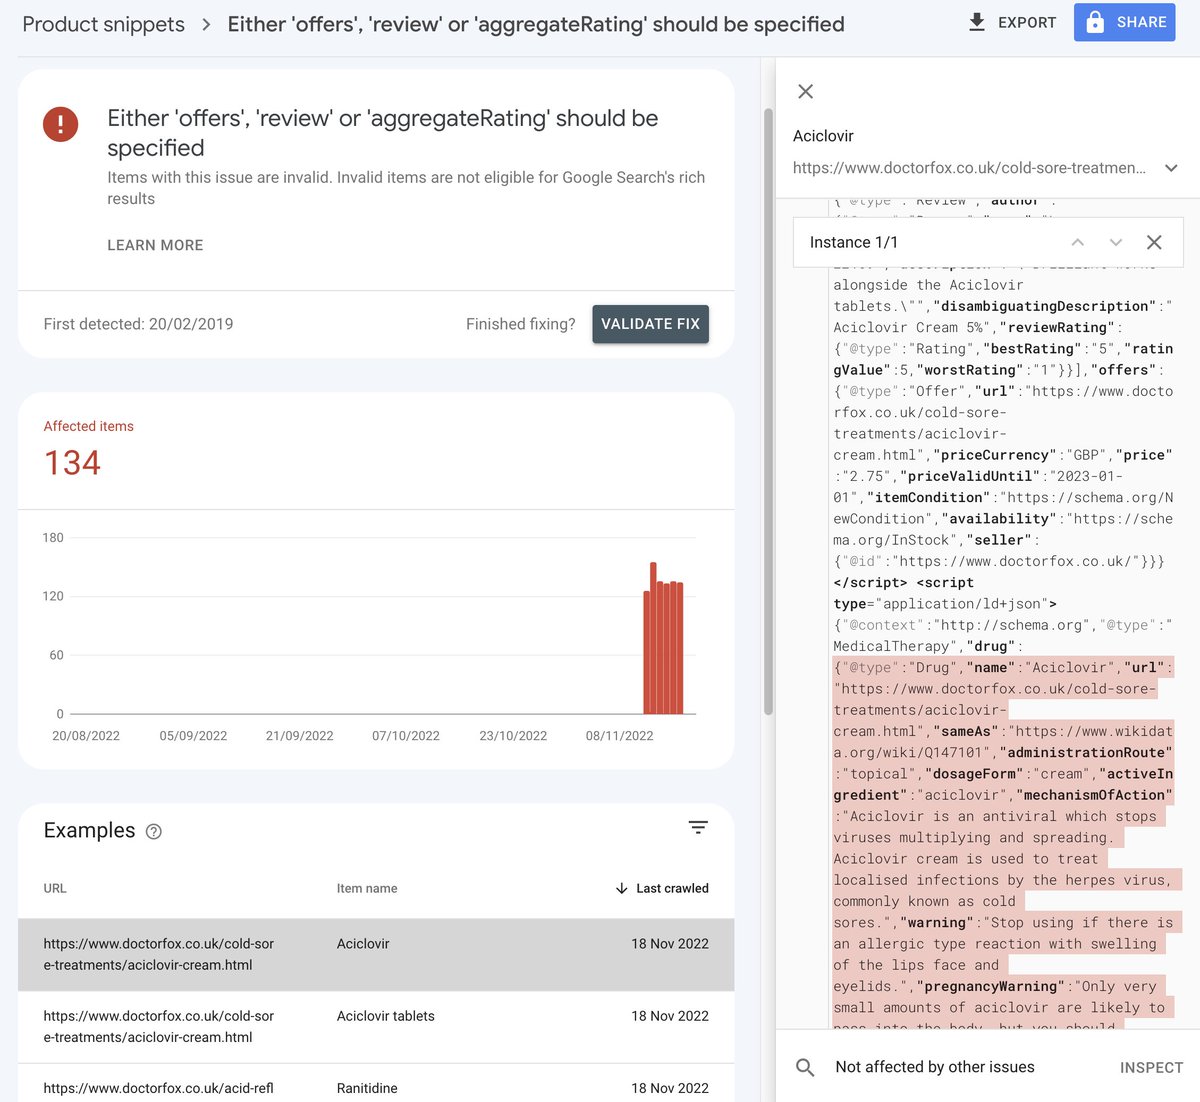
Task: Open the Examples filter icon
Action: point(698,827)
